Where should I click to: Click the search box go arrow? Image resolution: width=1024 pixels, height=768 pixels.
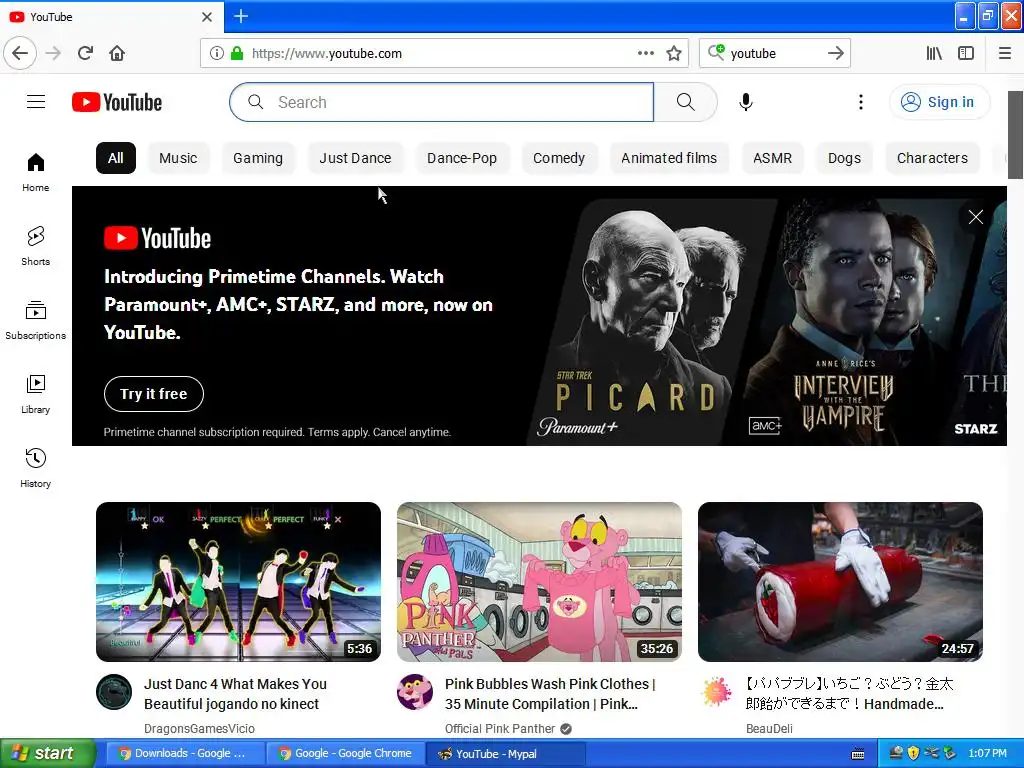pyautogui.click(x=836, y=53)
